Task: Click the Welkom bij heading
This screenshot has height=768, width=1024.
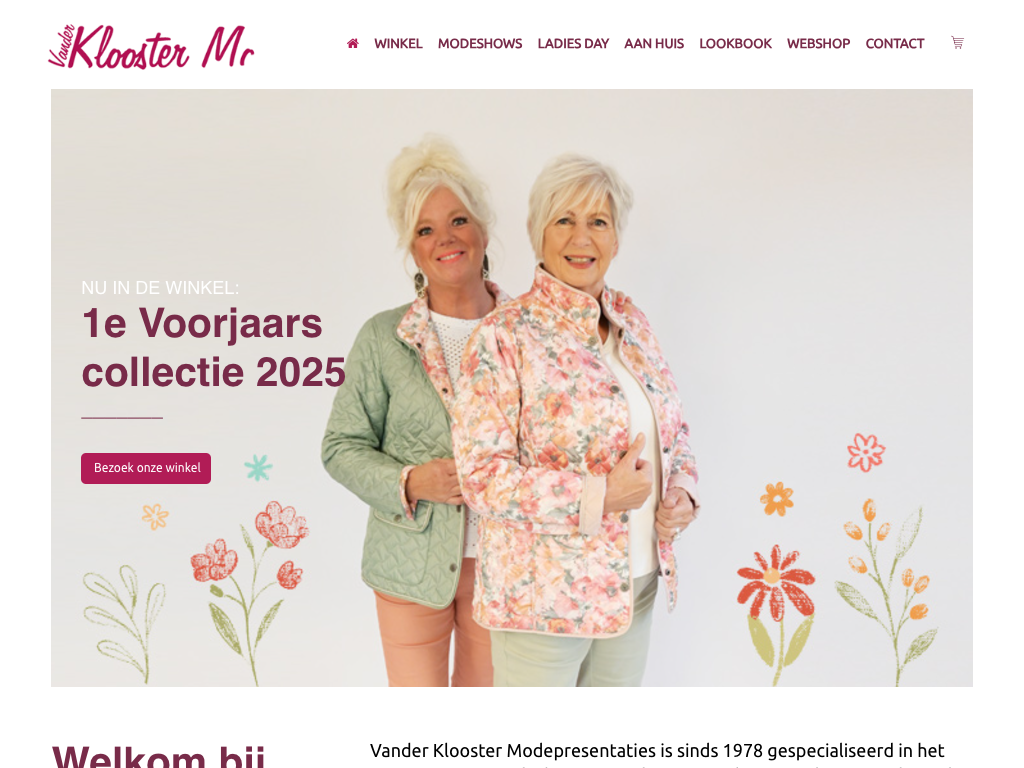Action: [x=159, y=756]
